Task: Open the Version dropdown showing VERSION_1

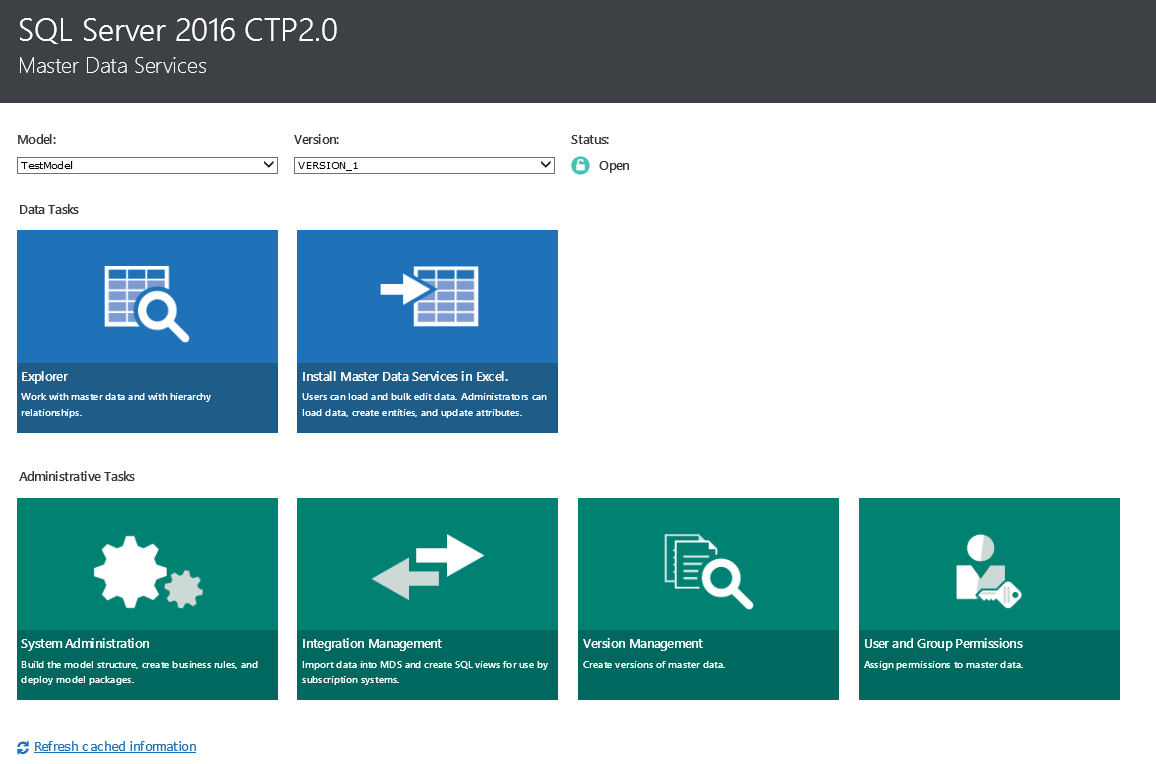Action: pos(423,164)
